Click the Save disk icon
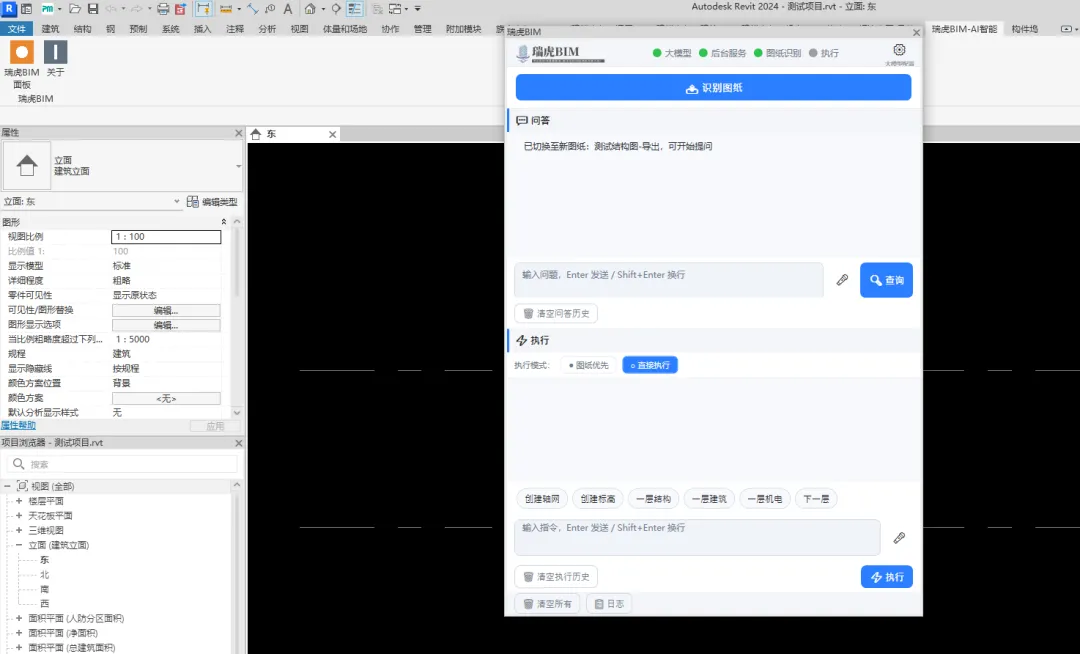 [x=93, y=9]
